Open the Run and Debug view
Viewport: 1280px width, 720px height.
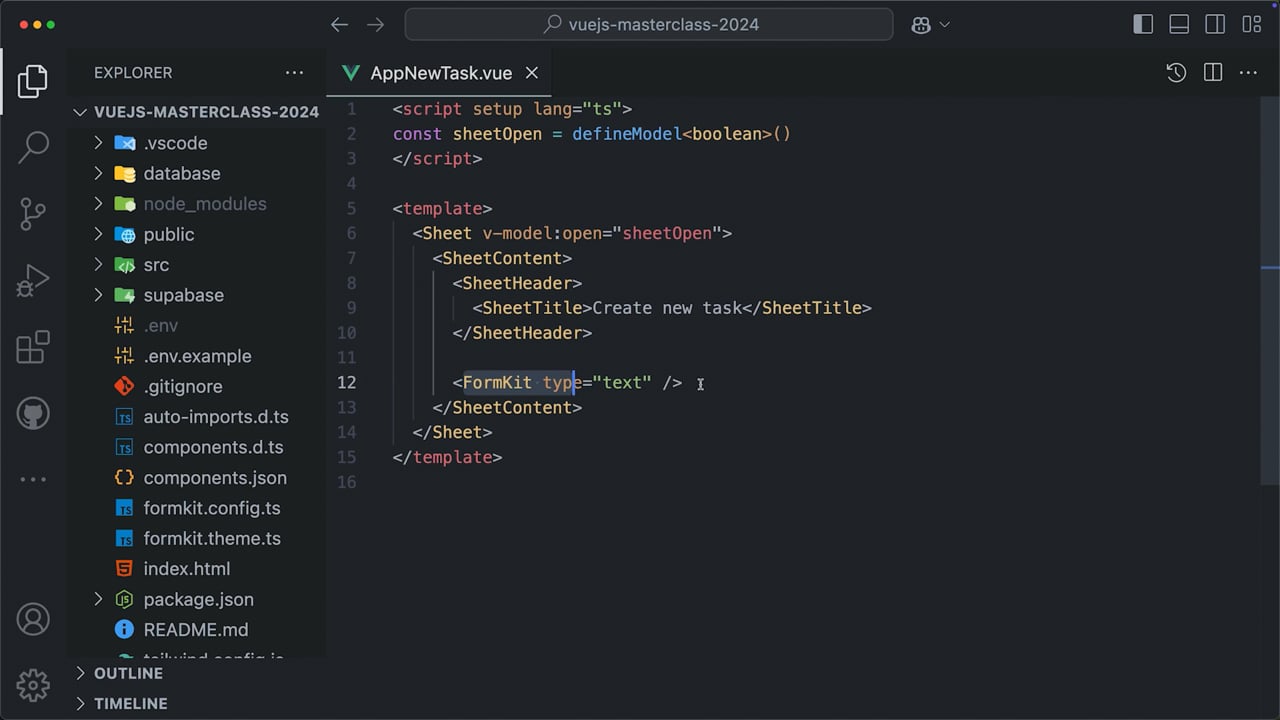click(x=33, y=281)
